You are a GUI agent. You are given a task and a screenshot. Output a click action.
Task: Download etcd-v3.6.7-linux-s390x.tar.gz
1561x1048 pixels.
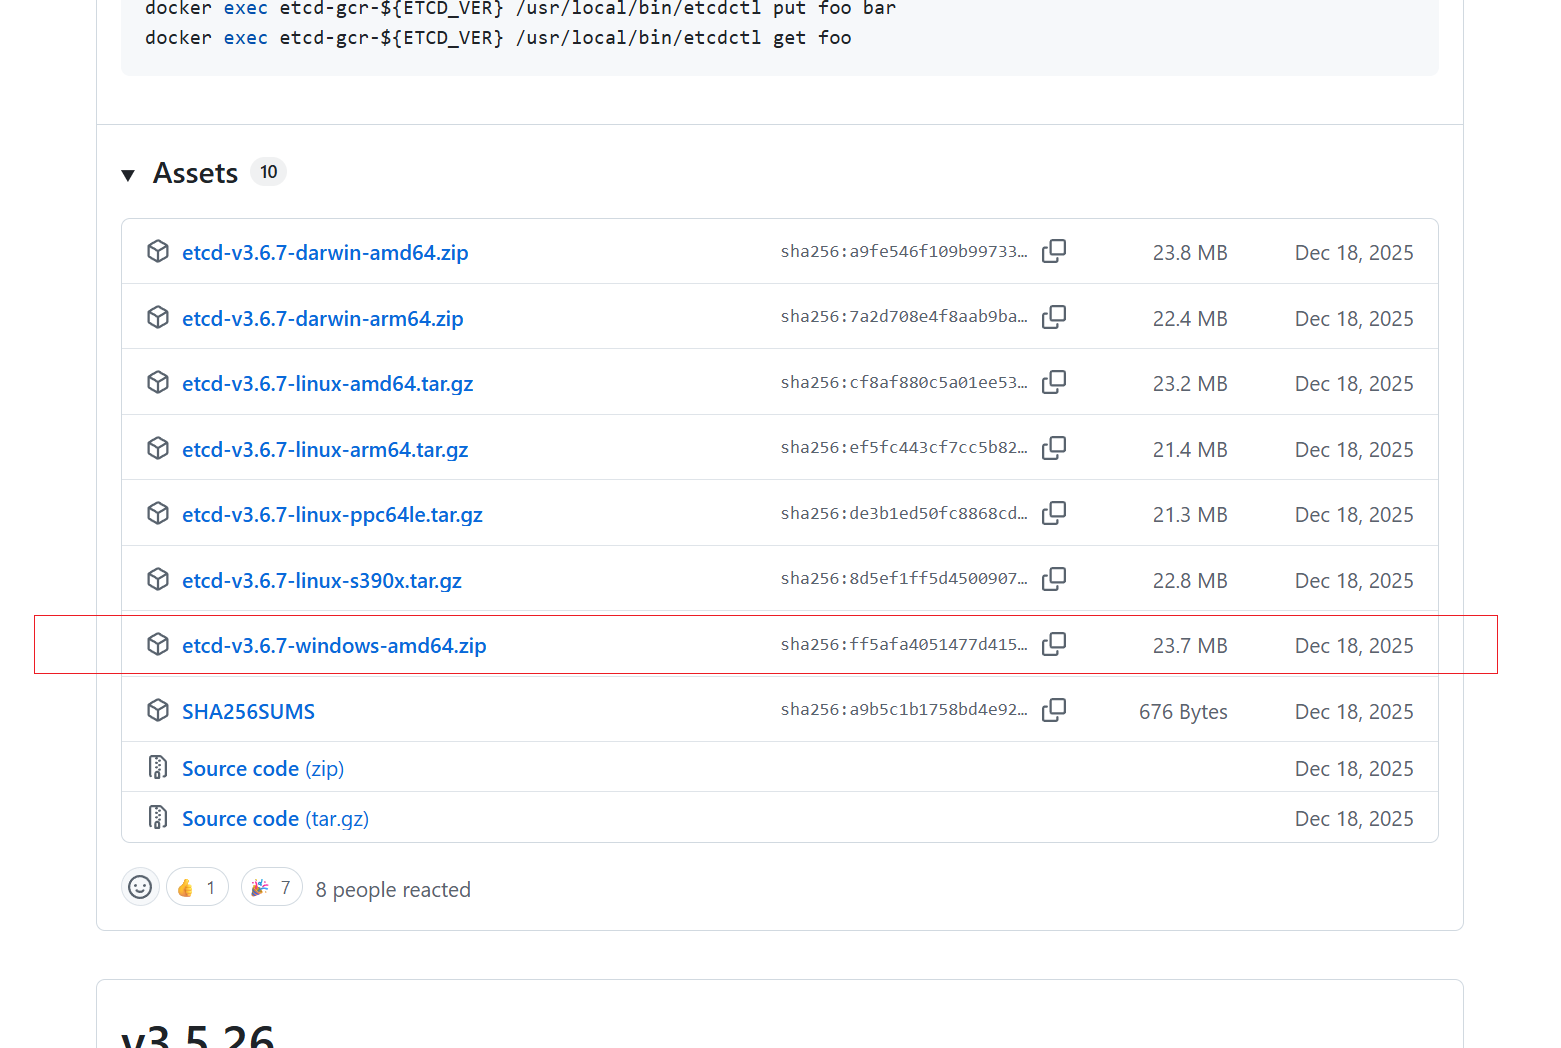pos(322,581)
